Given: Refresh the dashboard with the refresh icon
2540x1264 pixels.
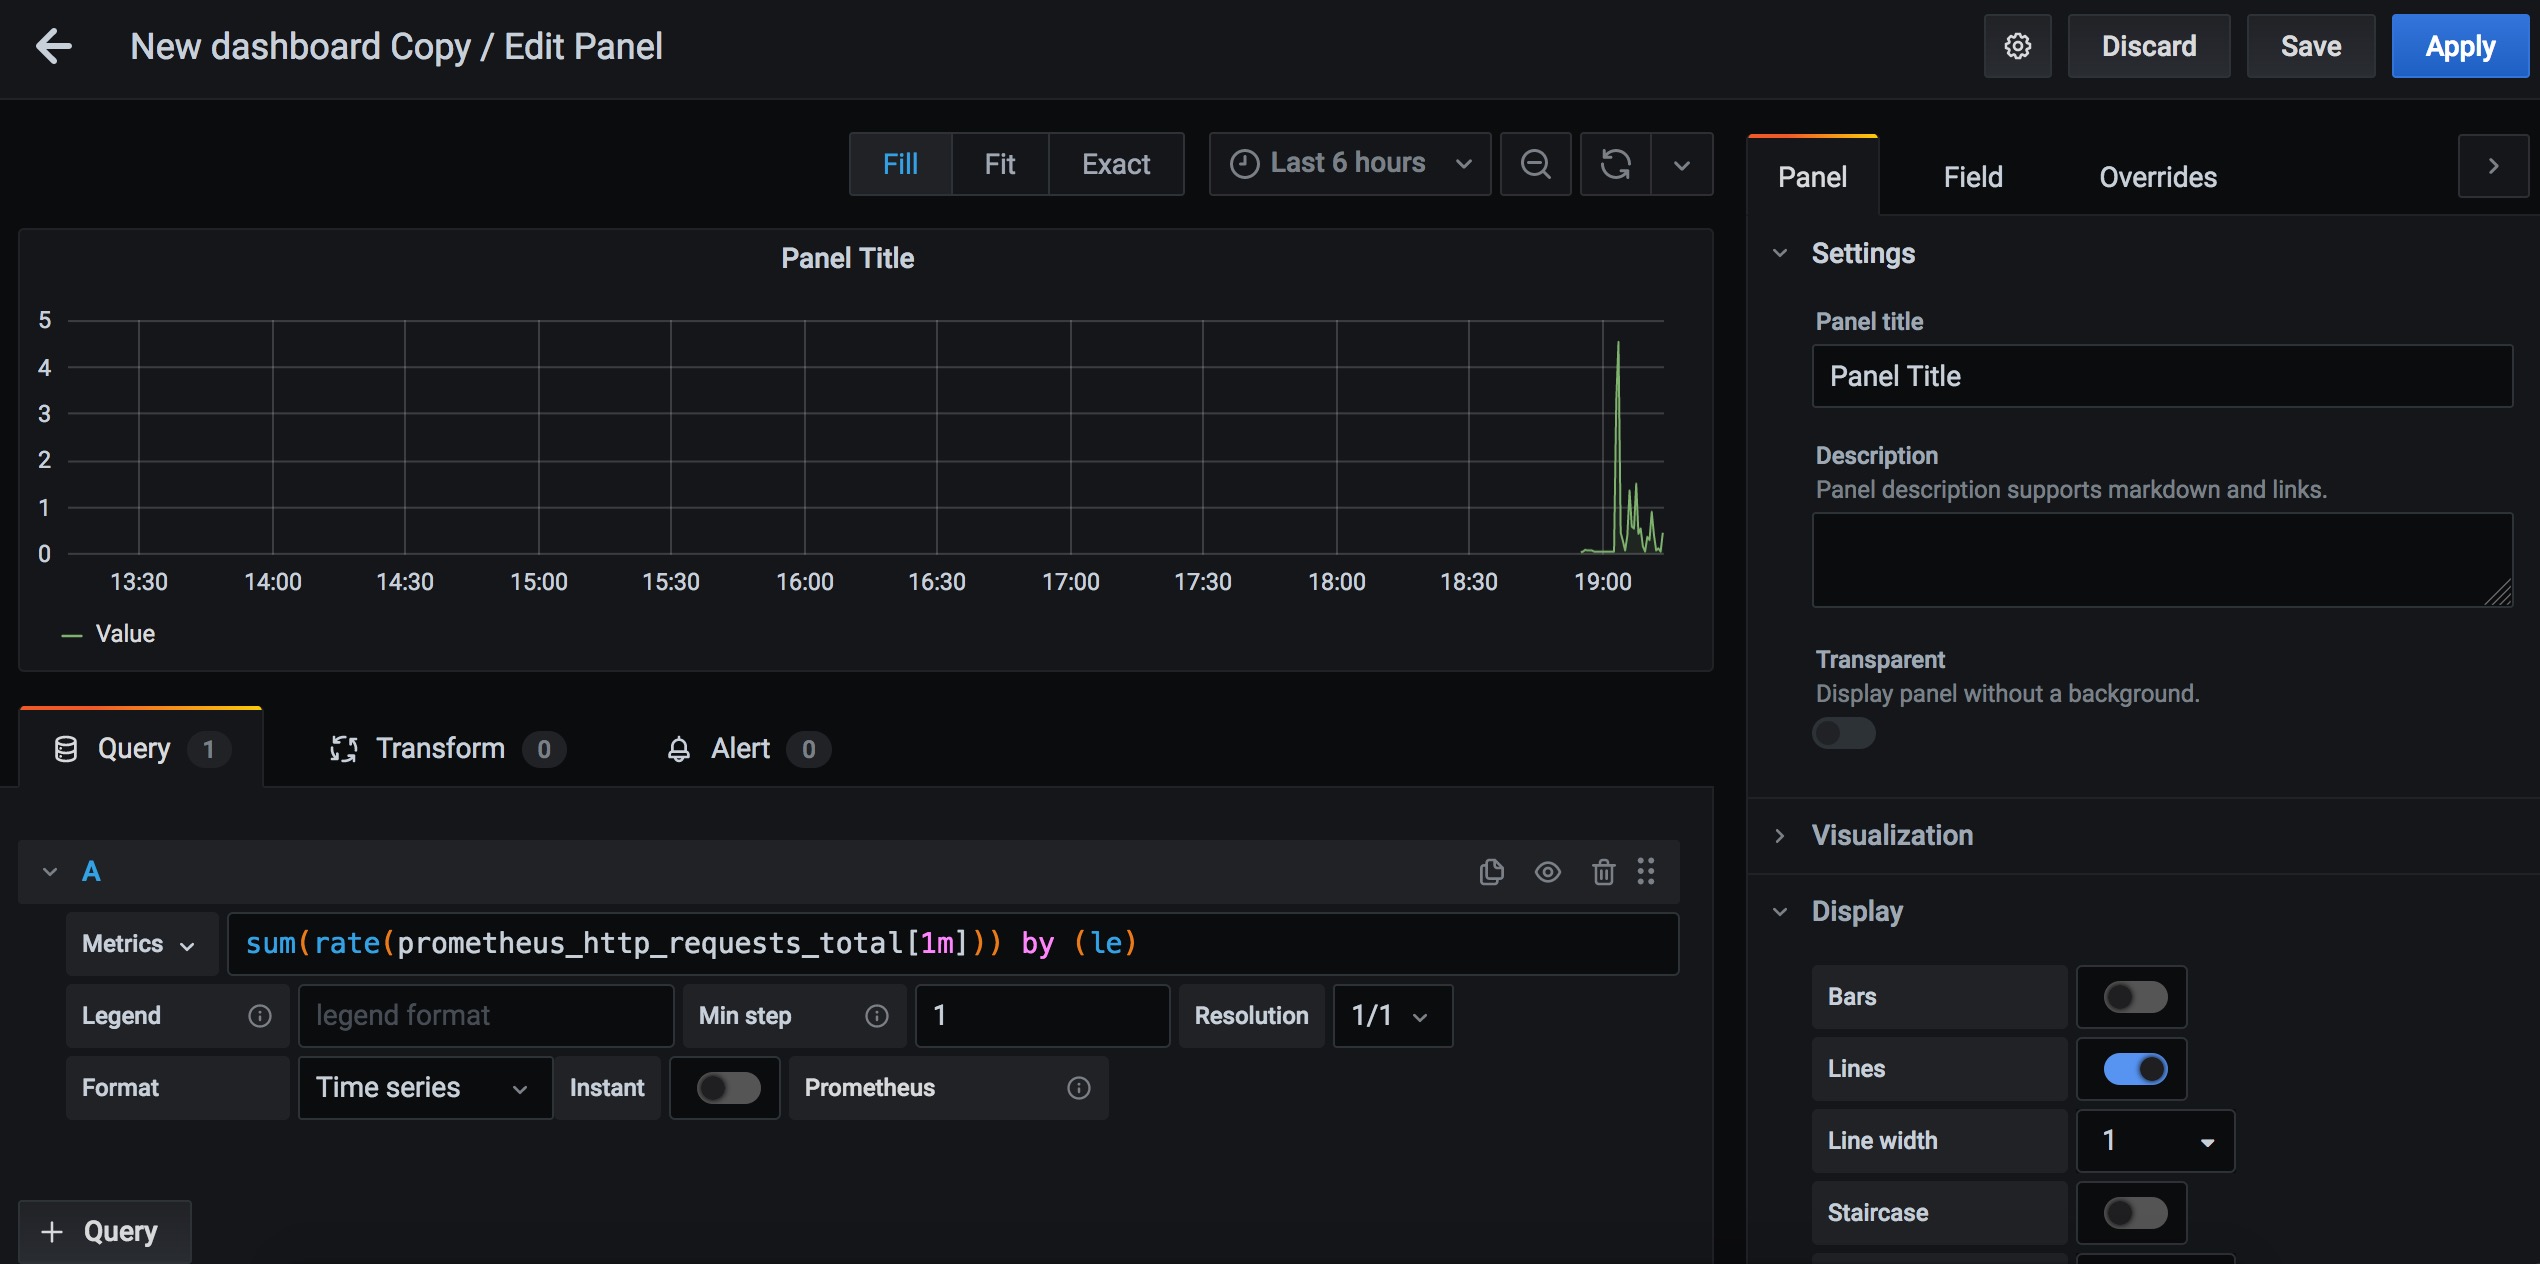Looking at the screenshot, I should 1615,164.
